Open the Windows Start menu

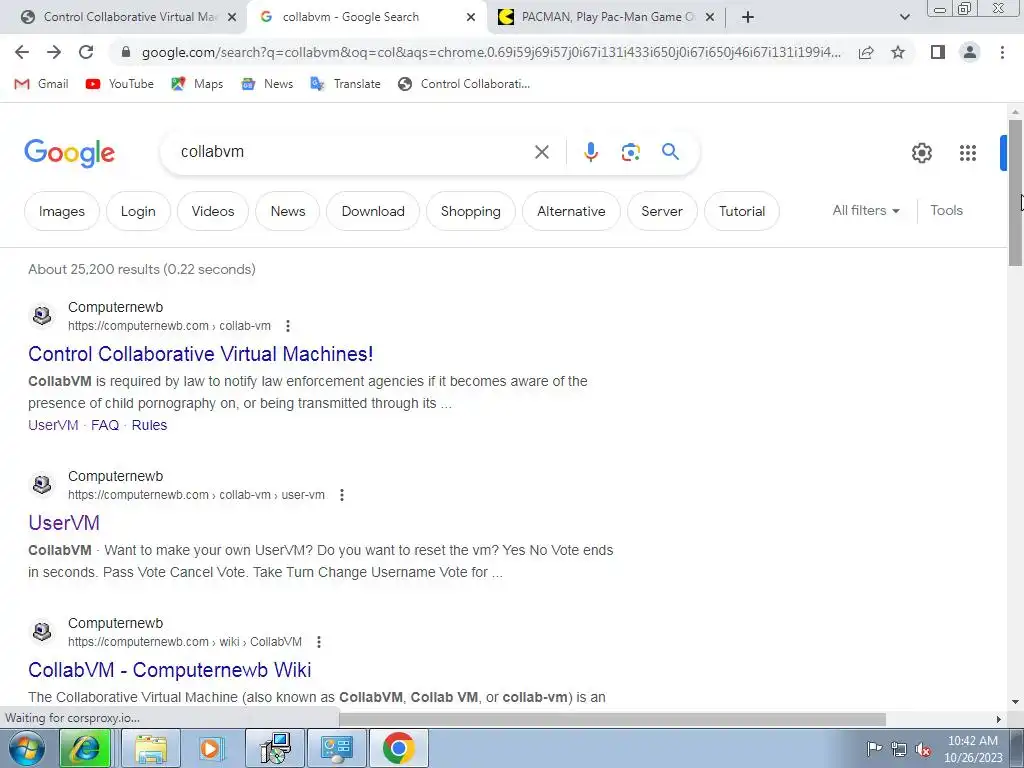27,748
